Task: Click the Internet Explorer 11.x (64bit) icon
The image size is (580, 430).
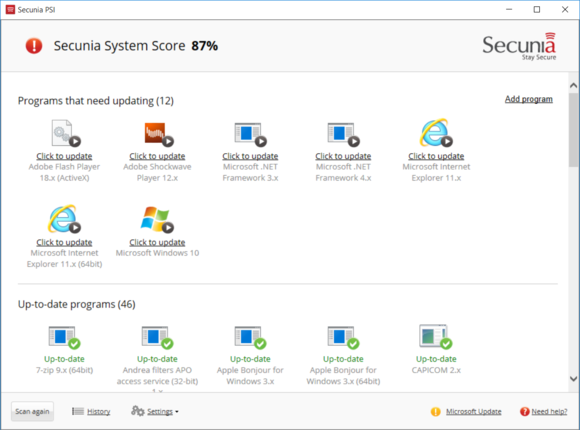Action: [x=64, y=219]
